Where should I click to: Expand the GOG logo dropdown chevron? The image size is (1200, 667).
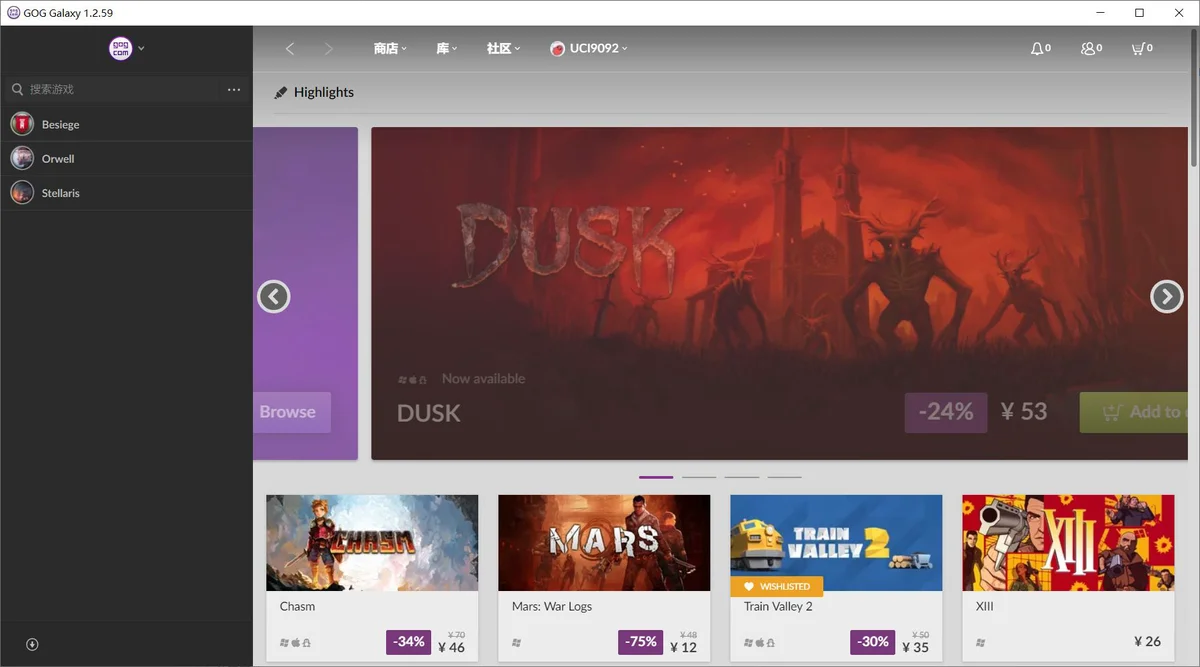[142, 48]
